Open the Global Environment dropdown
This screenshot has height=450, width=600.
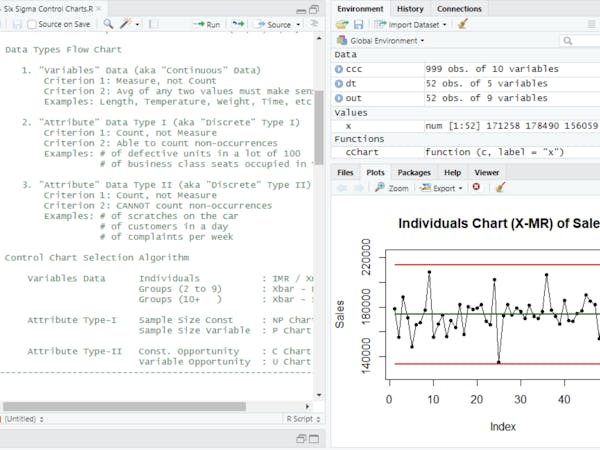point(380,41)
